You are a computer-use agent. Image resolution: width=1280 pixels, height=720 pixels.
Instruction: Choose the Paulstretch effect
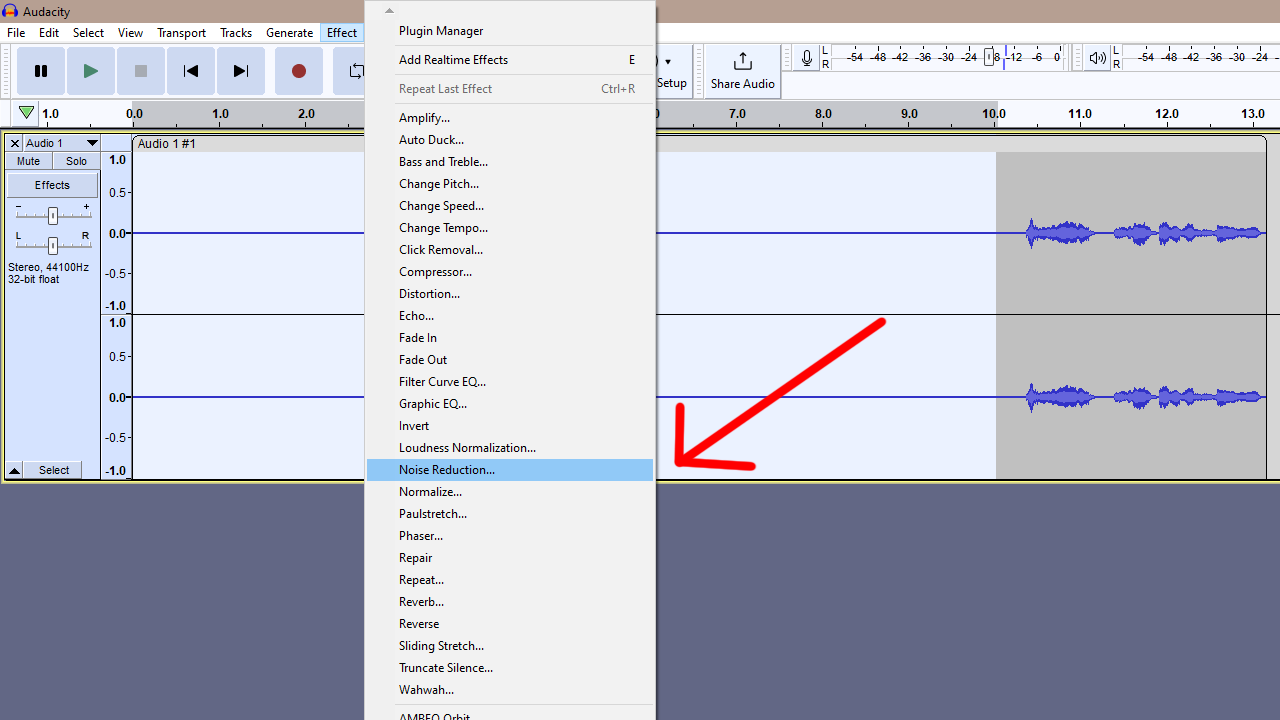coord(510,514)
